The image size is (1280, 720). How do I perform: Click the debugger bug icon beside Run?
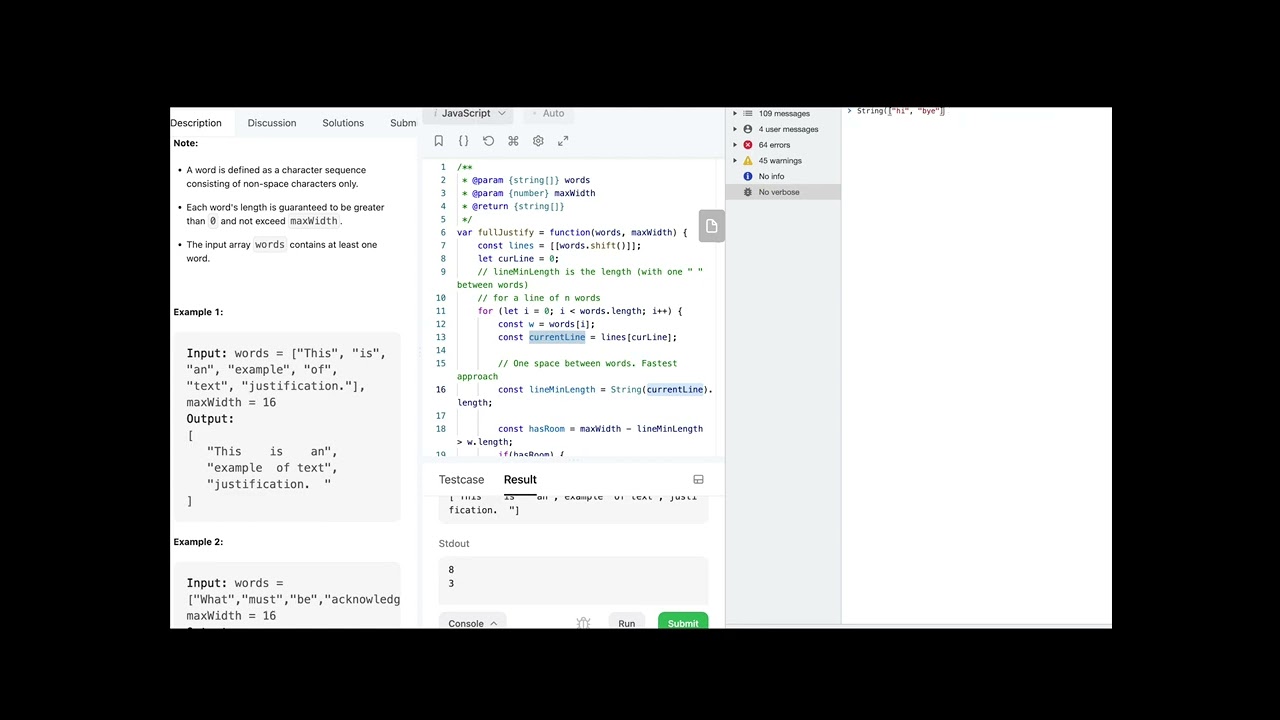(x=583, y=623)
